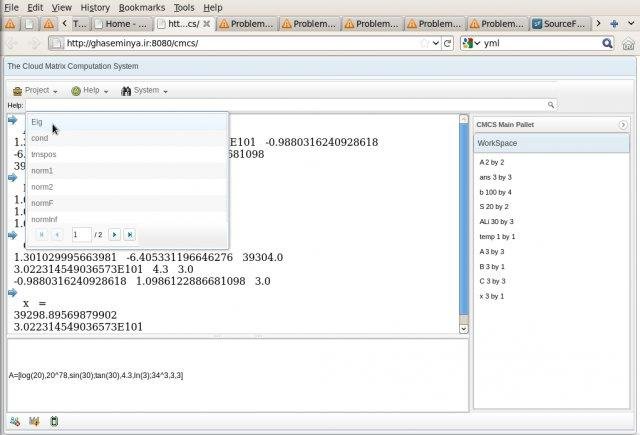Select Eig from the suggestion list

pyautogui.click(x=127, y=122)
